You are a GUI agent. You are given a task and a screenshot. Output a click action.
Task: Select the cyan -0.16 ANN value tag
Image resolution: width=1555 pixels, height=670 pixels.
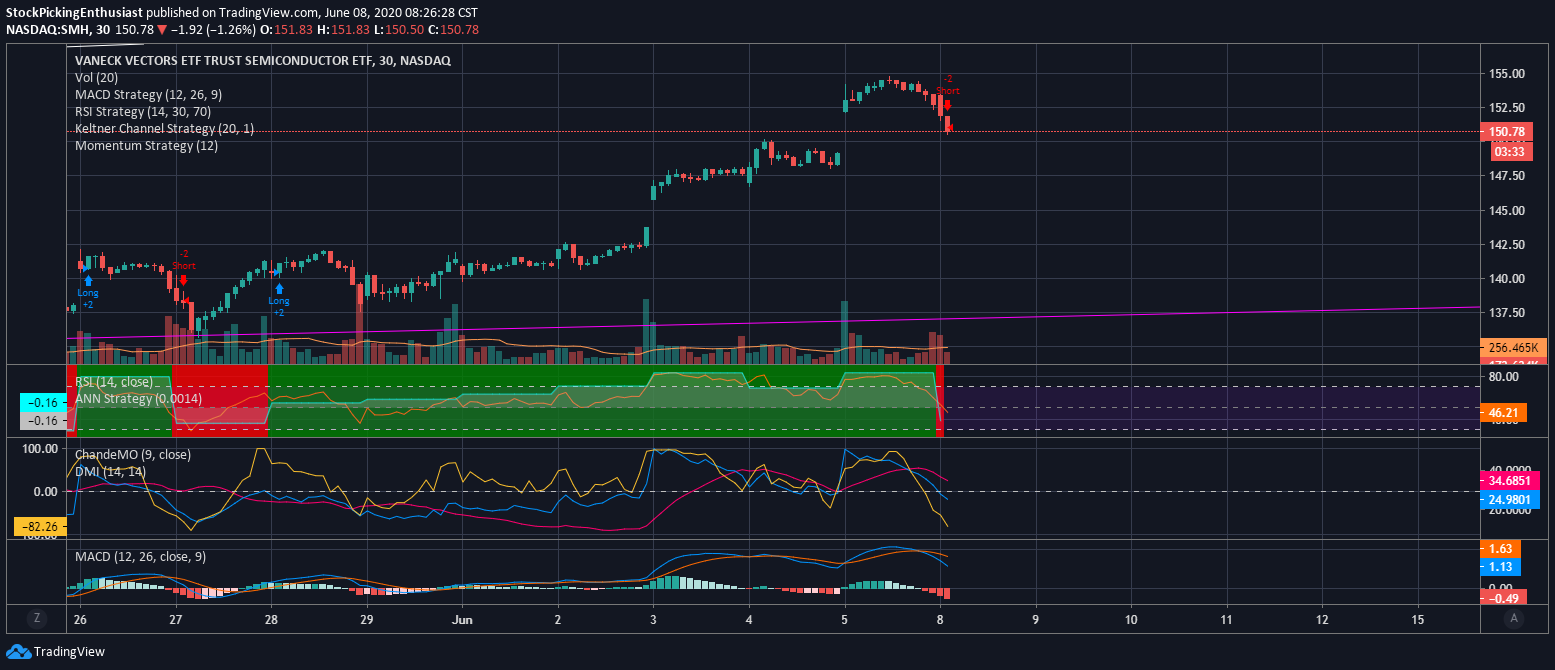(44, 402)
